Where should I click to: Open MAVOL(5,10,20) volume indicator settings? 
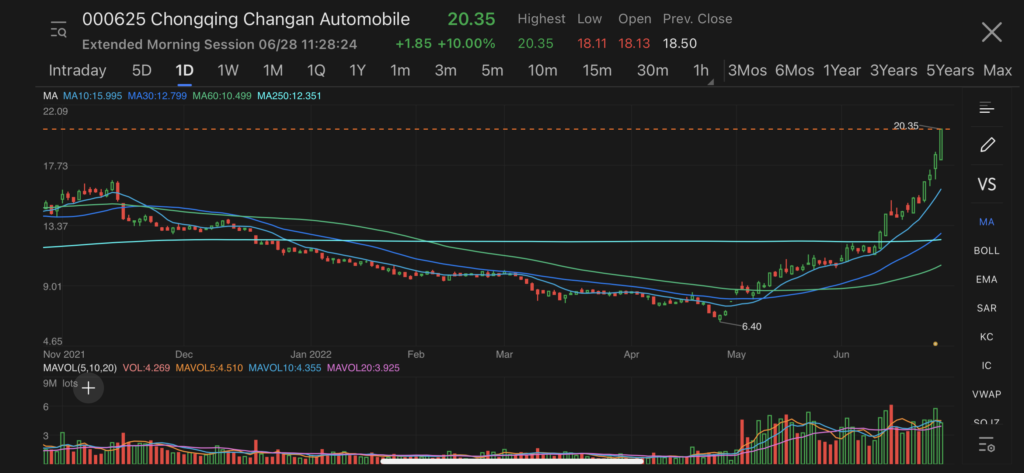click(80, 368)
